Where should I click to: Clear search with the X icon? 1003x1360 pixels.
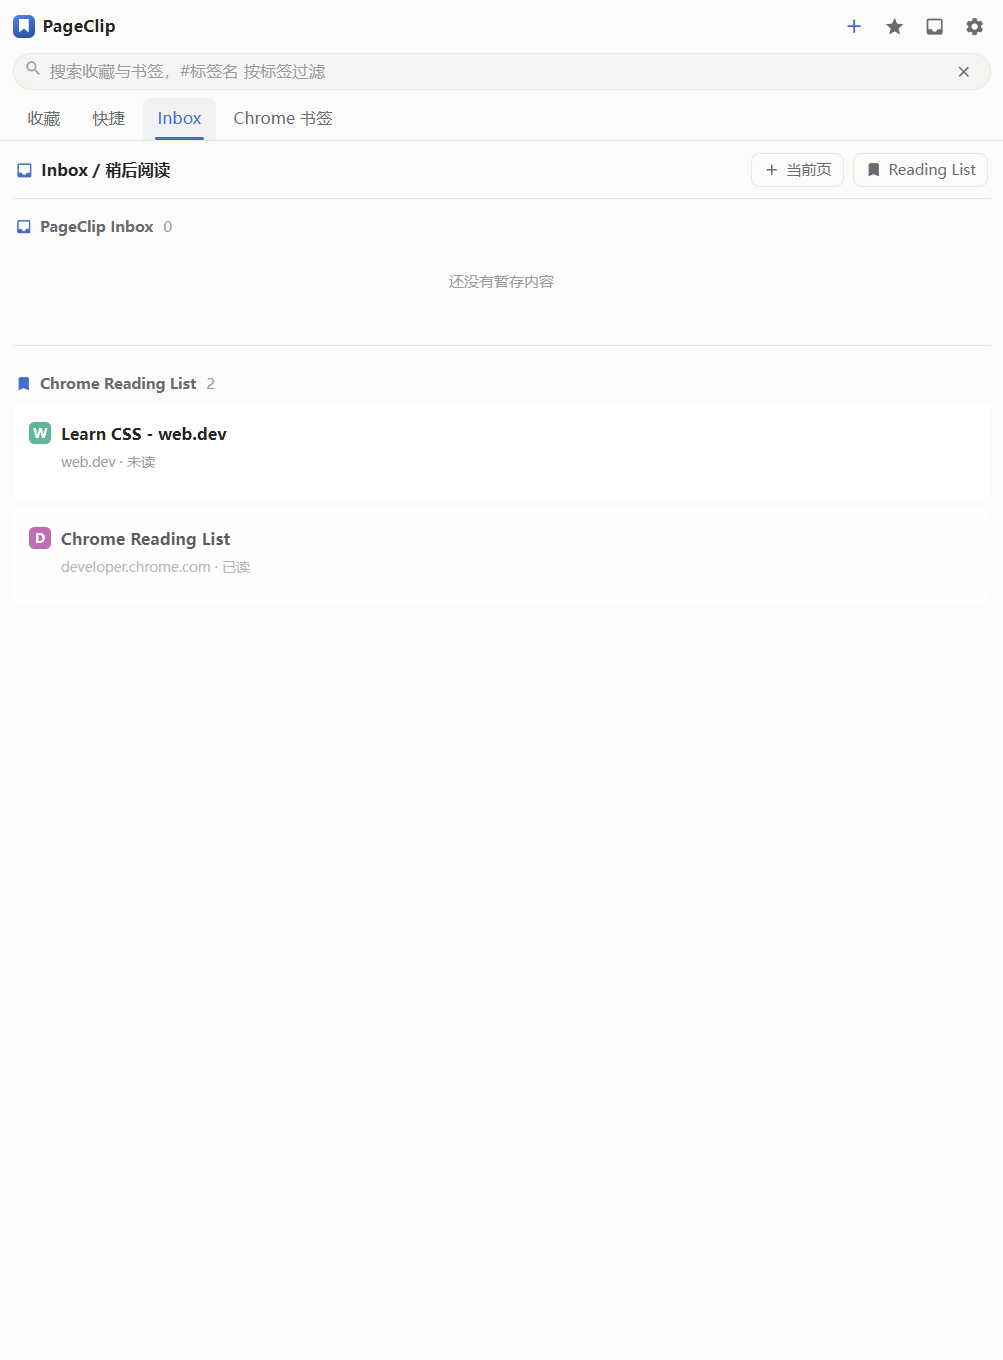click(964, 72)
